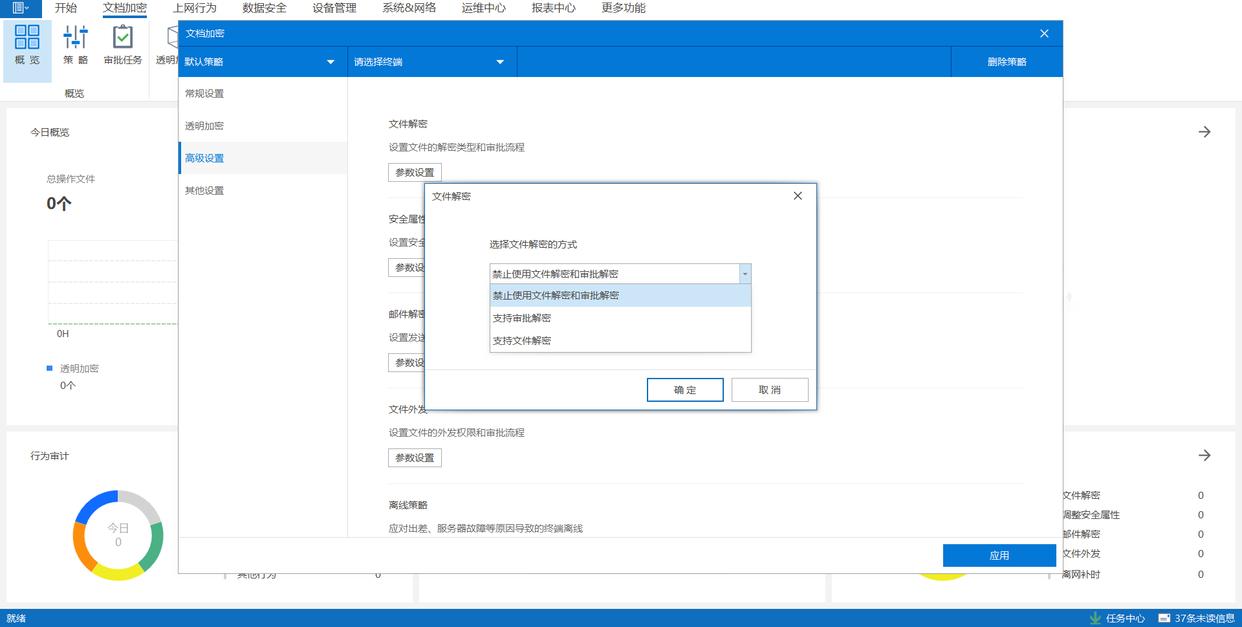
Task: Open the 文档加密 ribbon tab
Action: coord(125,8)
